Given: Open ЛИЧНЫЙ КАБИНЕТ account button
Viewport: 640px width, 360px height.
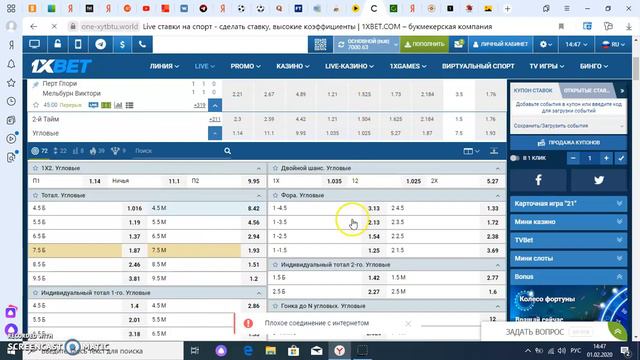Looking at the screenshot, I should [x=500, y=44].
